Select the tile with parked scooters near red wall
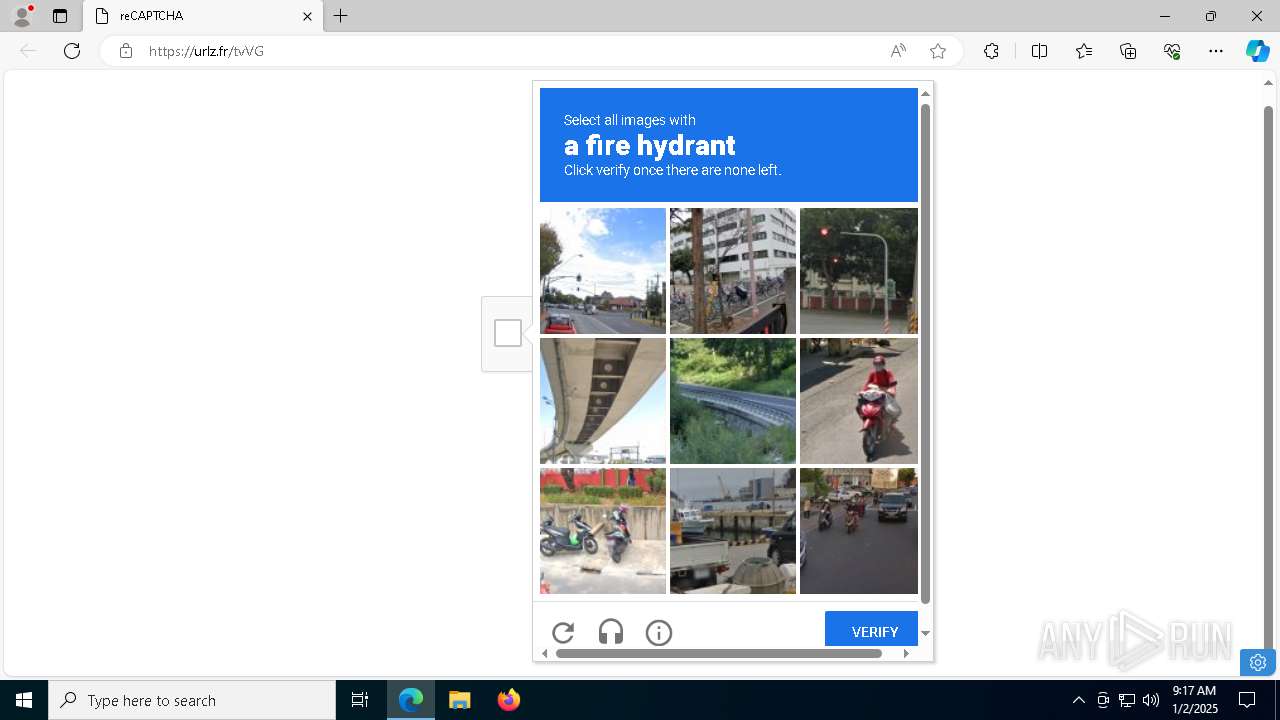Viewport: 1280px width, 720px height. click(603, 531)
